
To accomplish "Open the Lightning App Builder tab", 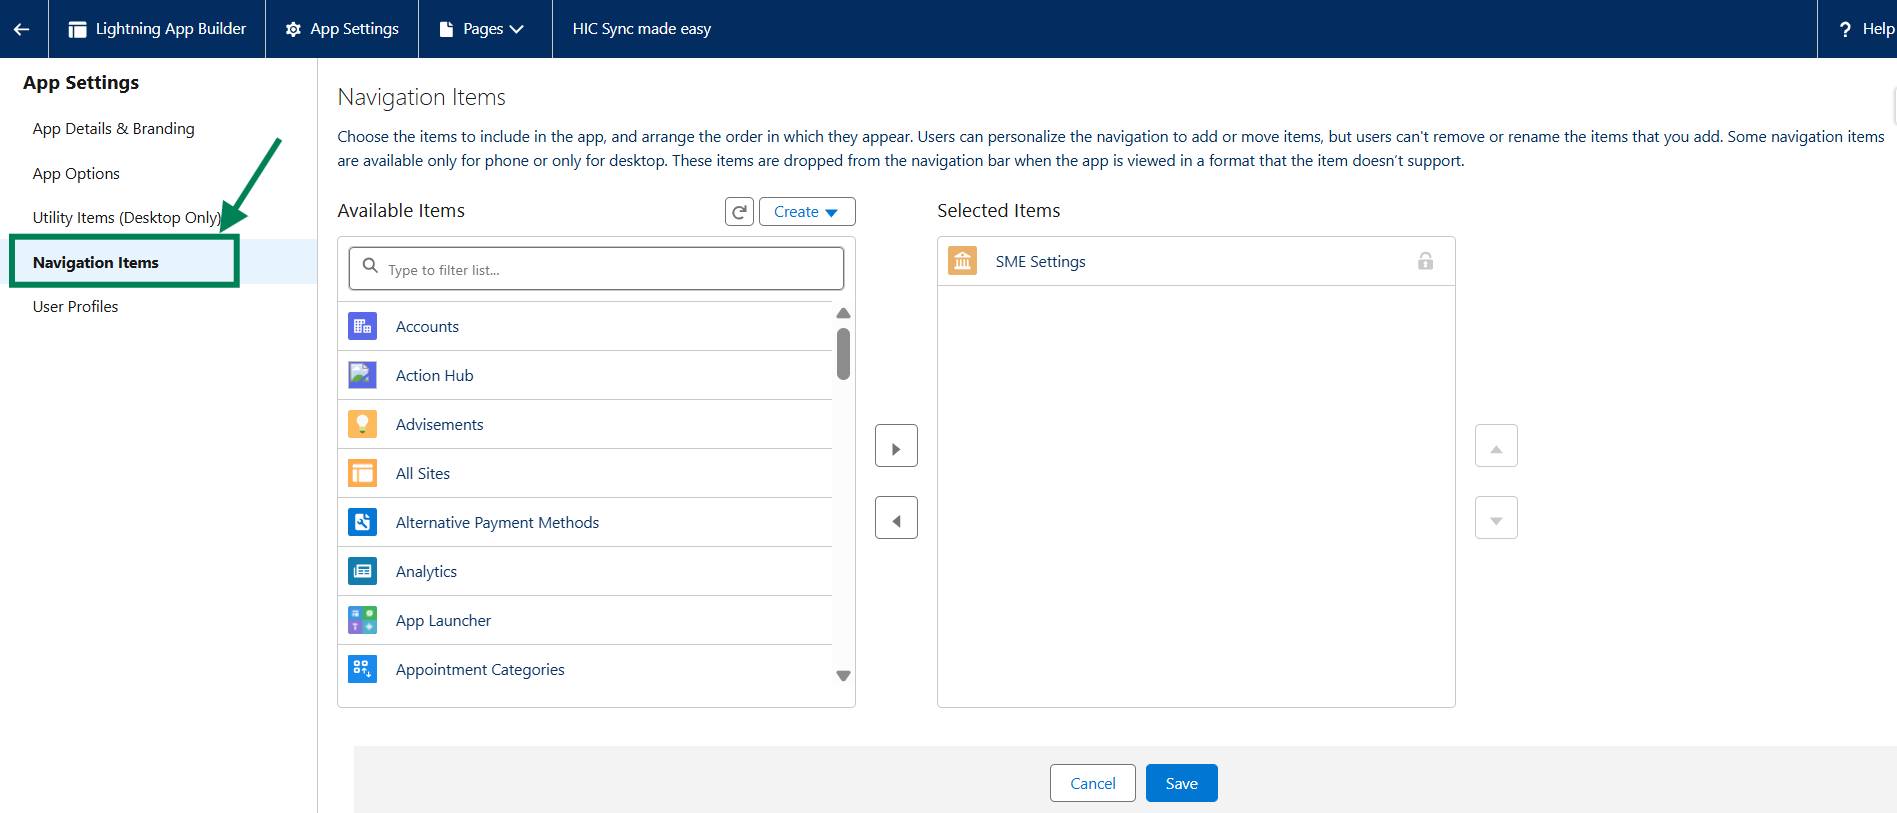I will pyautogui.click(x=157, y=29).
